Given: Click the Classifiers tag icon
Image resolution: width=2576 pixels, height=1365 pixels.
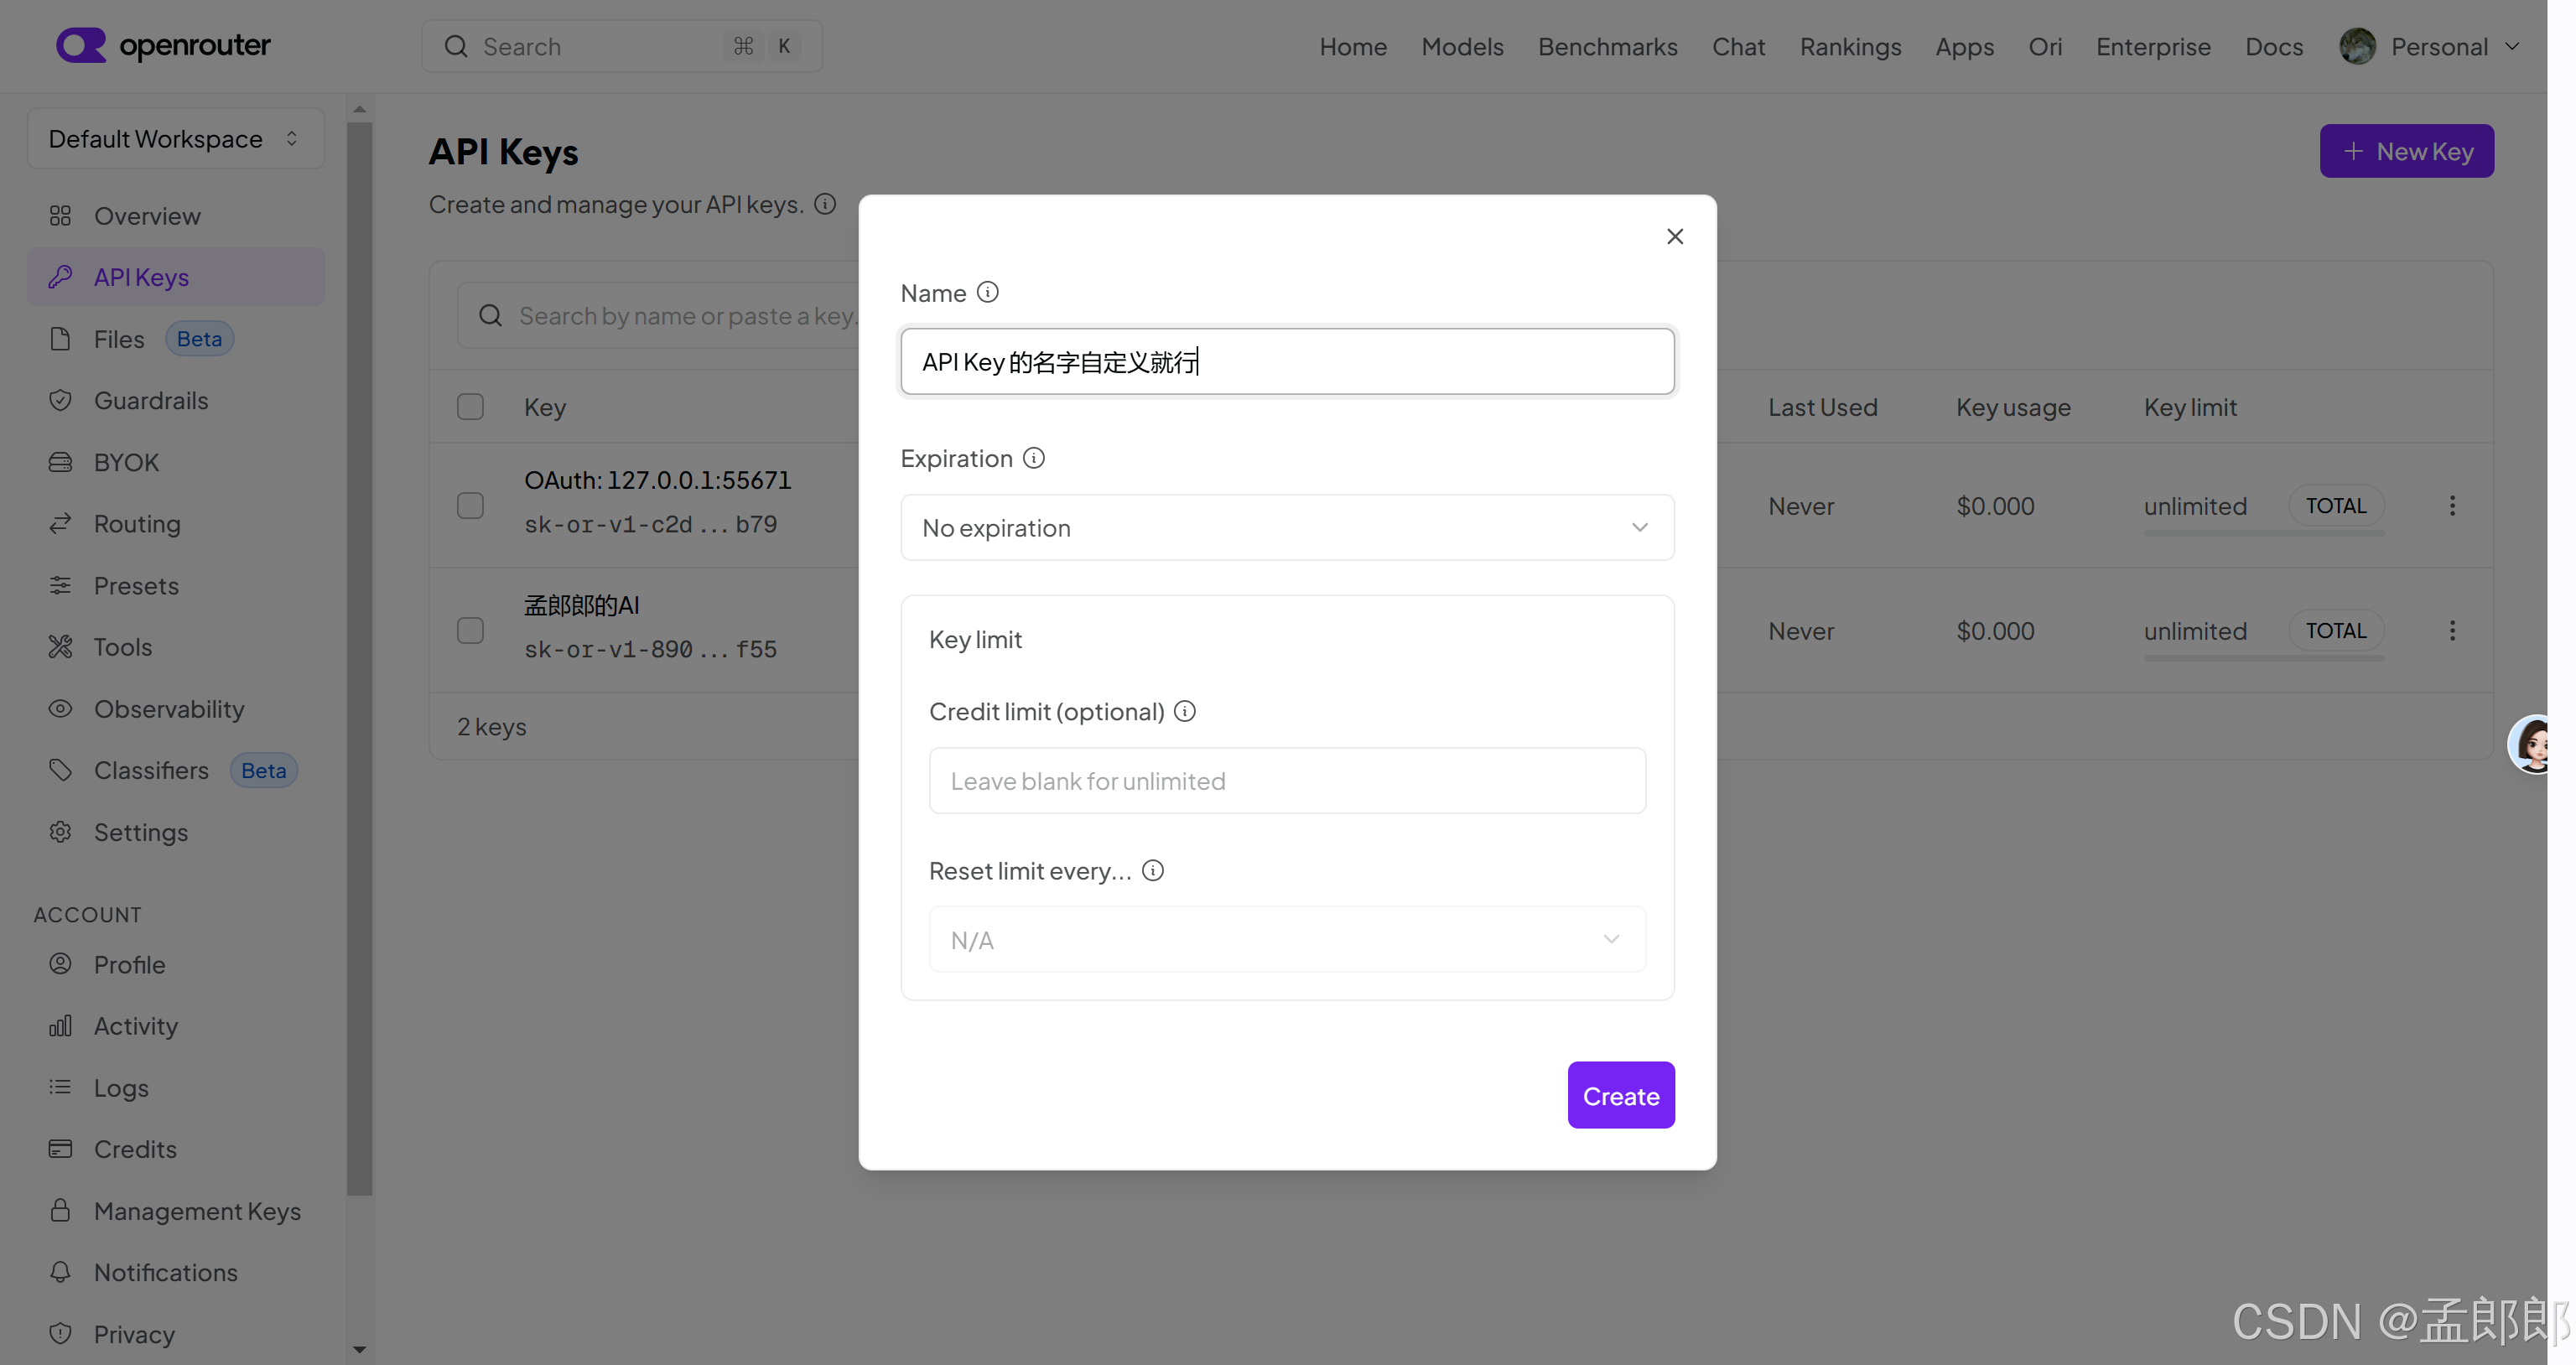Looking at the screenshot, I should click(x=60, y=770).
